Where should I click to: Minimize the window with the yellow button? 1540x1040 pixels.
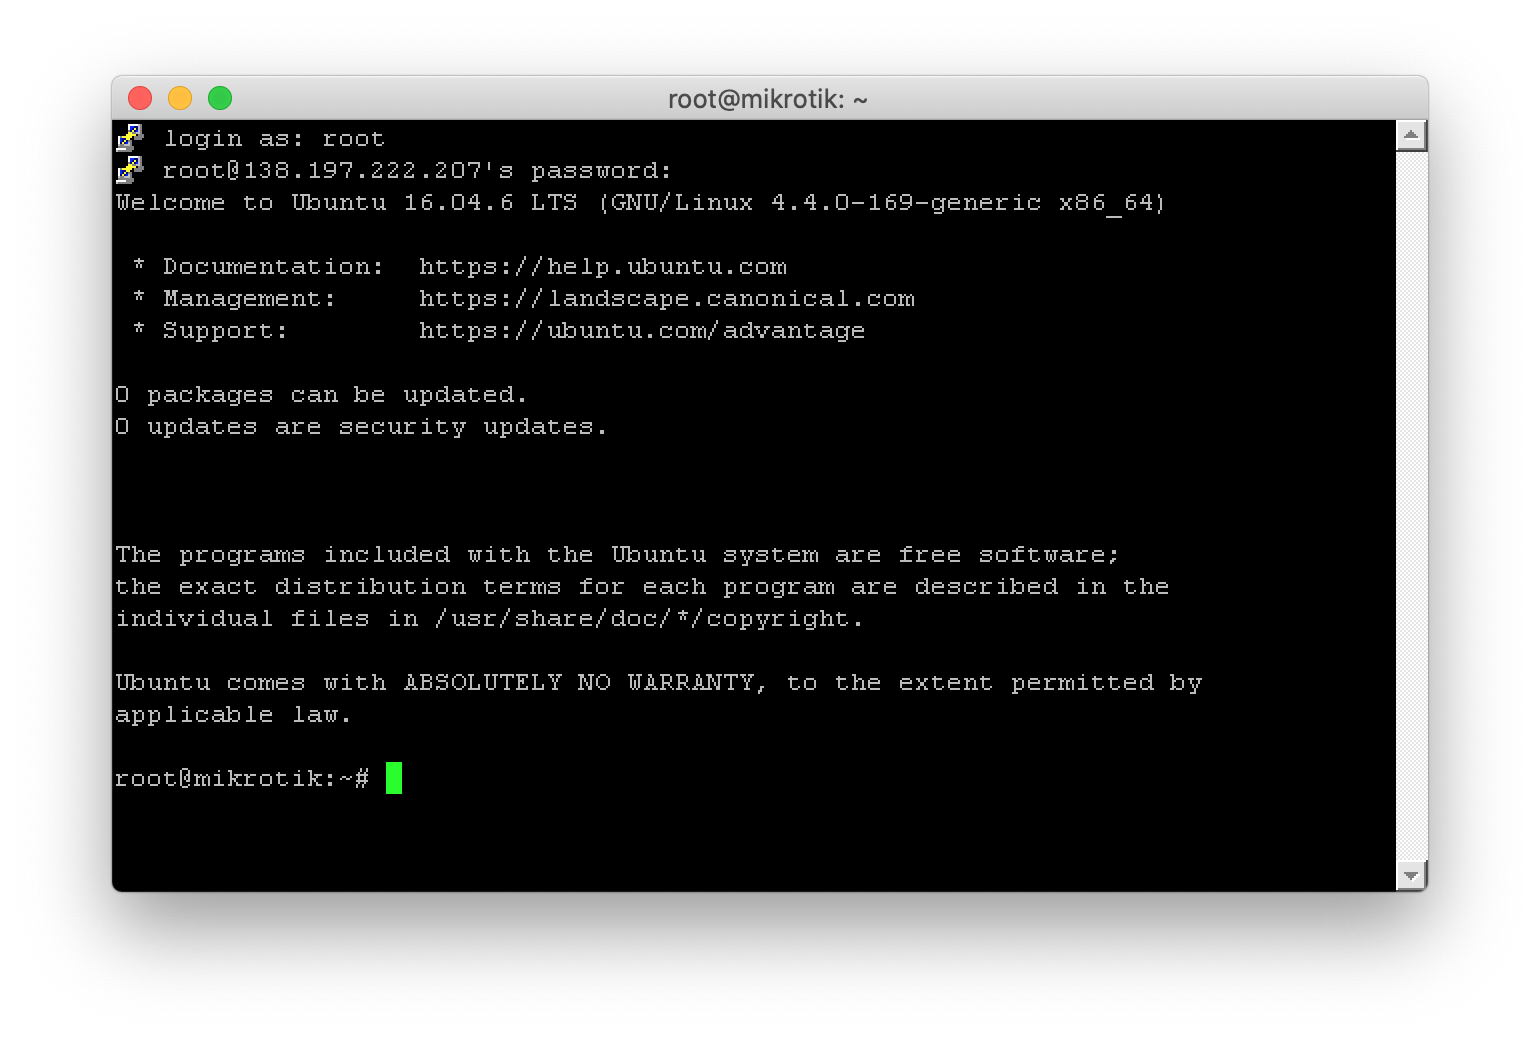(180, 98)
